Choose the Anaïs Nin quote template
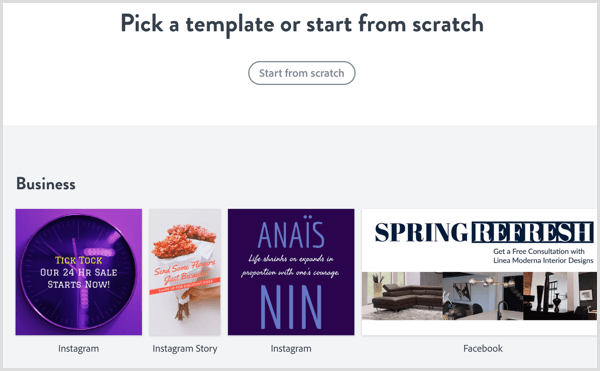600x371 pixels. tap(291, 272)
